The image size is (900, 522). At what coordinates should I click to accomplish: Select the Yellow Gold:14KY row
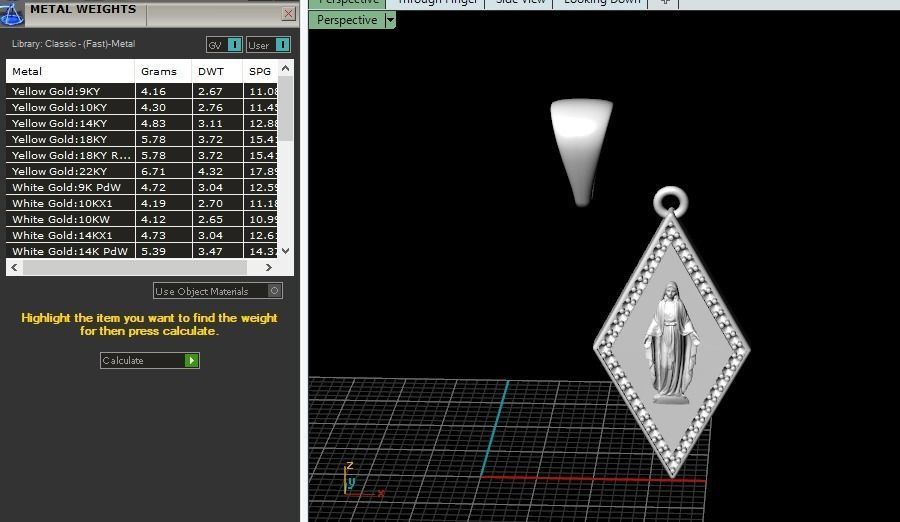tap(142, 123)
